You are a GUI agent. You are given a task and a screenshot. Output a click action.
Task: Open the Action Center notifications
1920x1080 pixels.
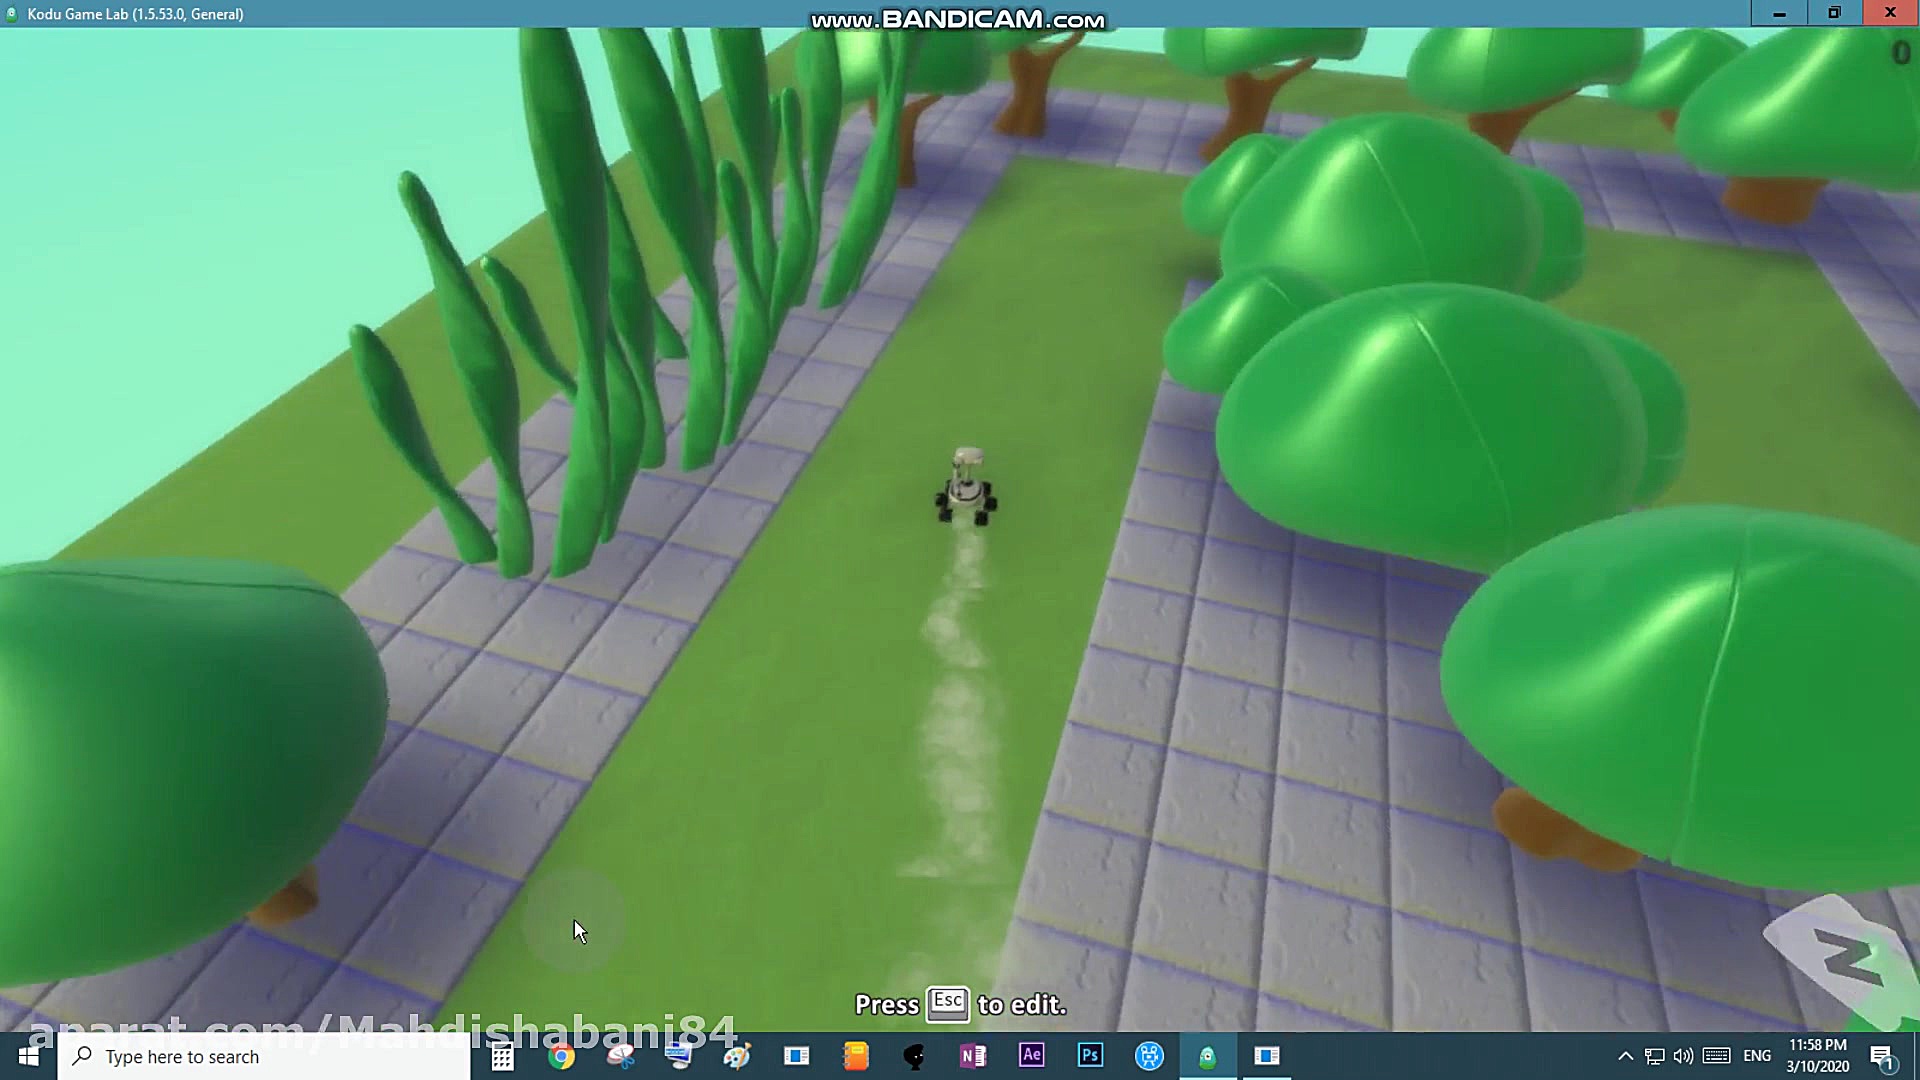(1882, 1056)
